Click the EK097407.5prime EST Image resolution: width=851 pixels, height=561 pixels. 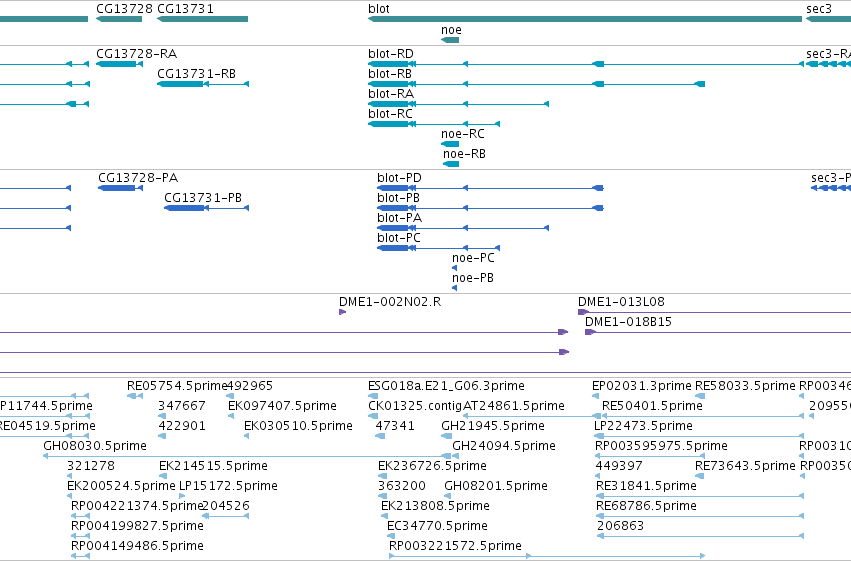click(x=231, y=416)
